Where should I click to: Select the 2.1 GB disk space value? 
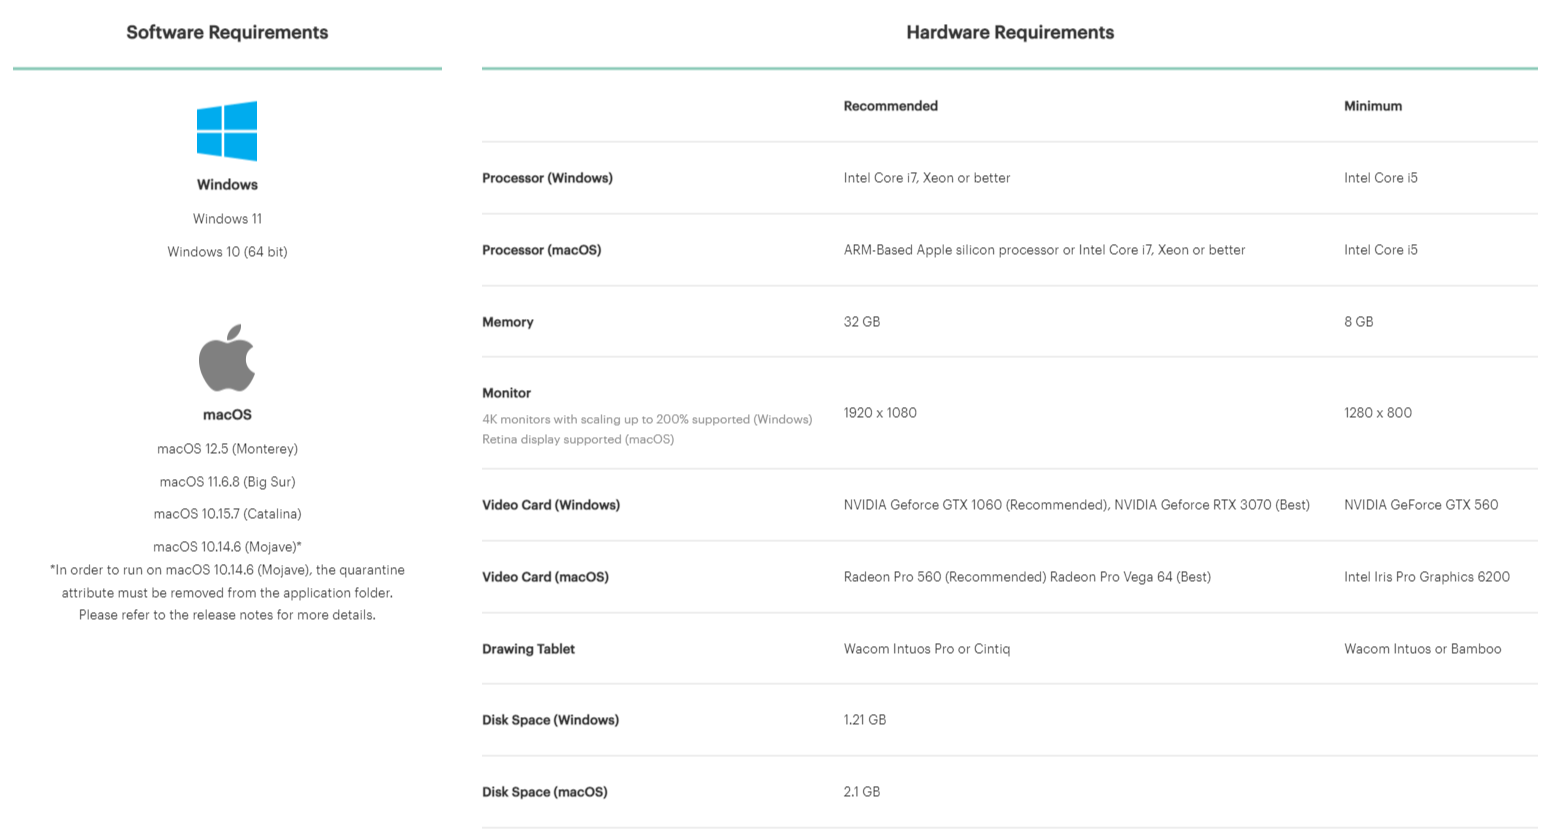pos(861,792)
